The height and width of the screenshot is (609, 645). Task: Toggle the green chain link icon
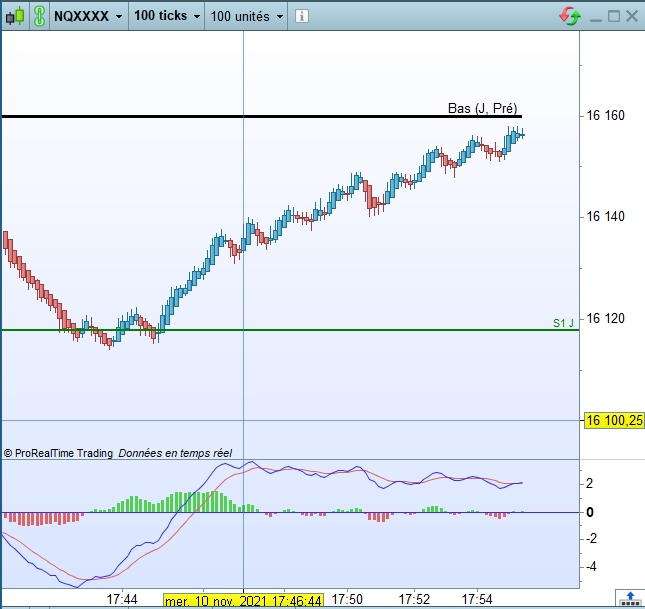click(x=39, y=16)
